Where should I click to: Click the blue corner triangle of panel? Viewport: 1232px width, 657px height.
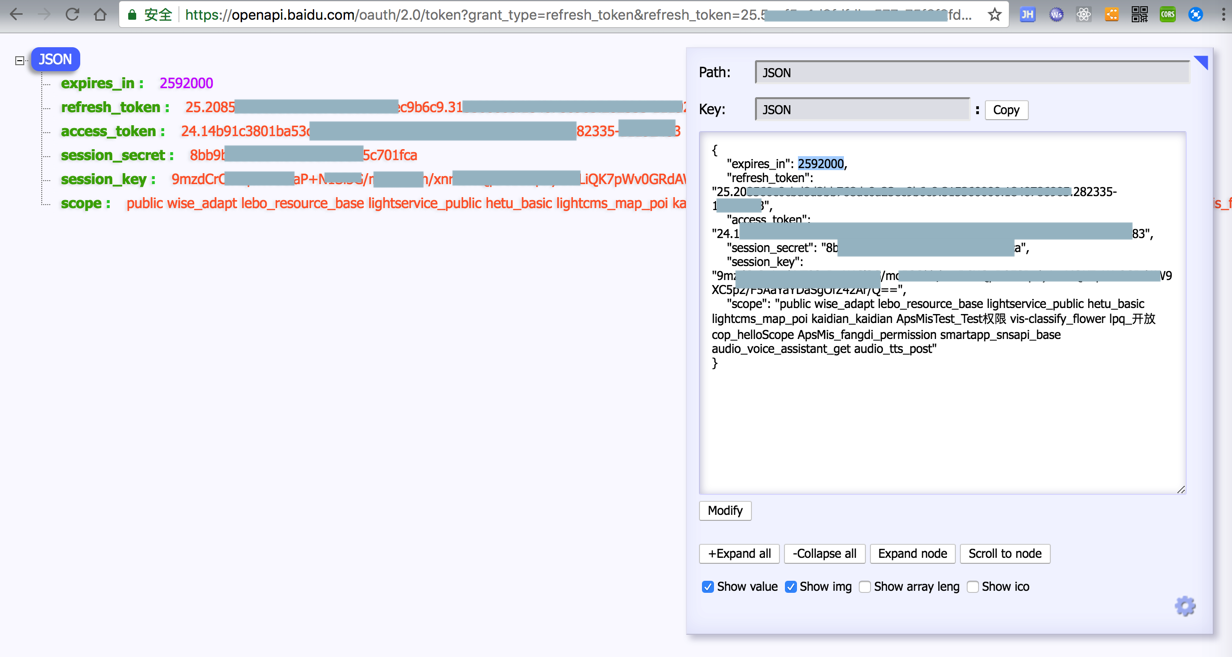coord(1202,62)
